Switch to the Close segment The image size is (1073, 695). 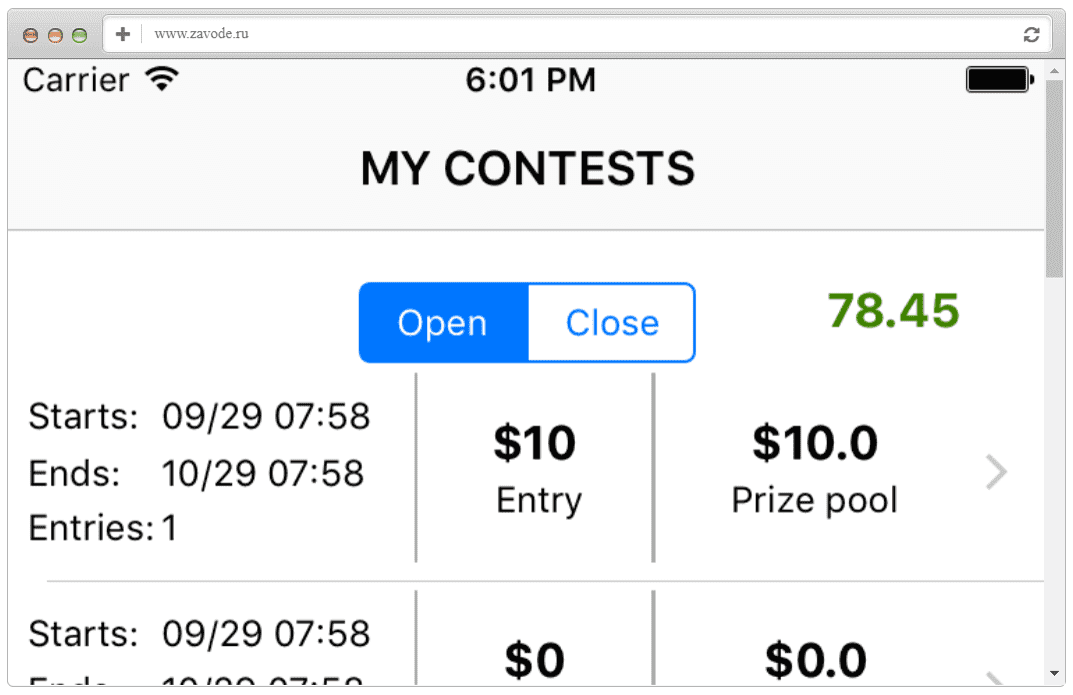point(612,322)
